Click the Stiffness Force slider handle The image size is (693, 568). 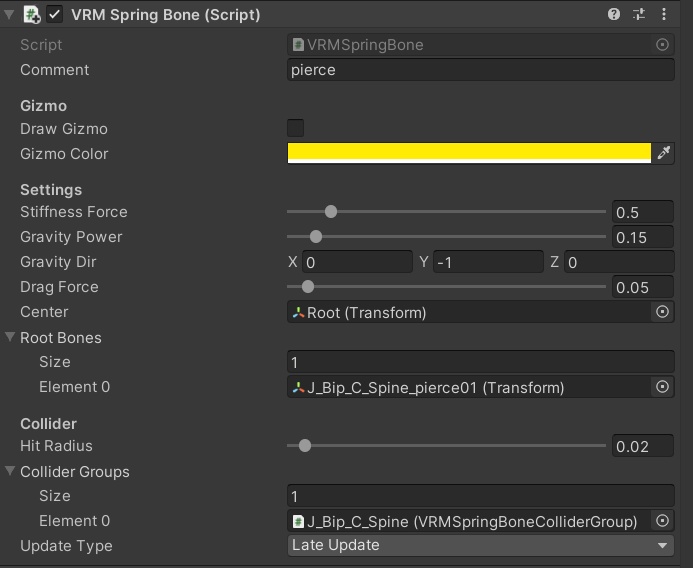tap(331, 212)
